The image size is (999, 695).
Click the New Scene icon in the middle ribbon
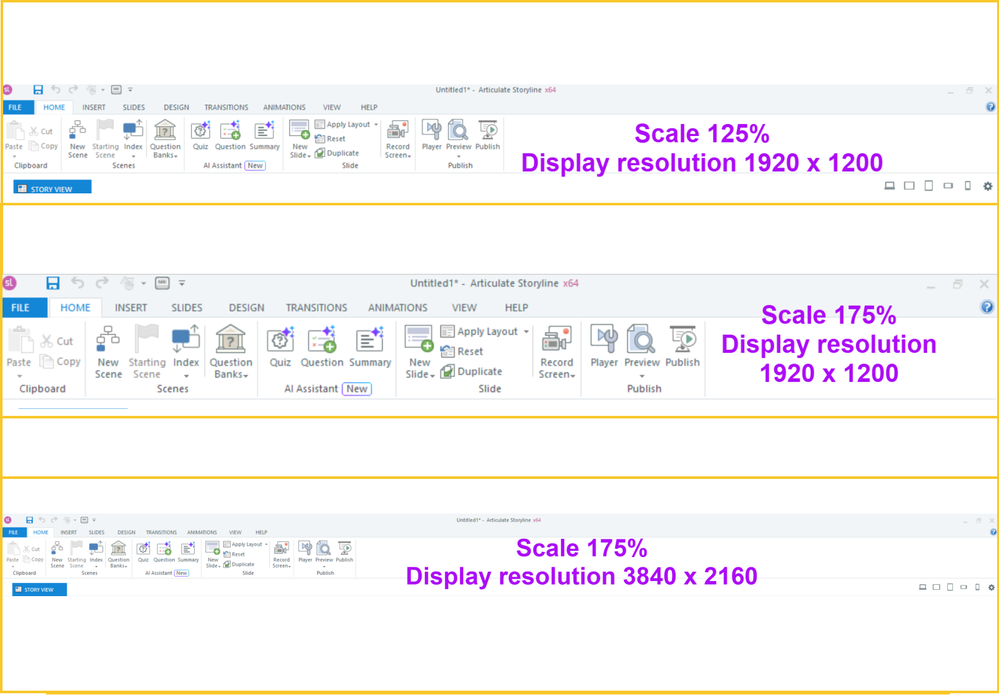(108, 341)
